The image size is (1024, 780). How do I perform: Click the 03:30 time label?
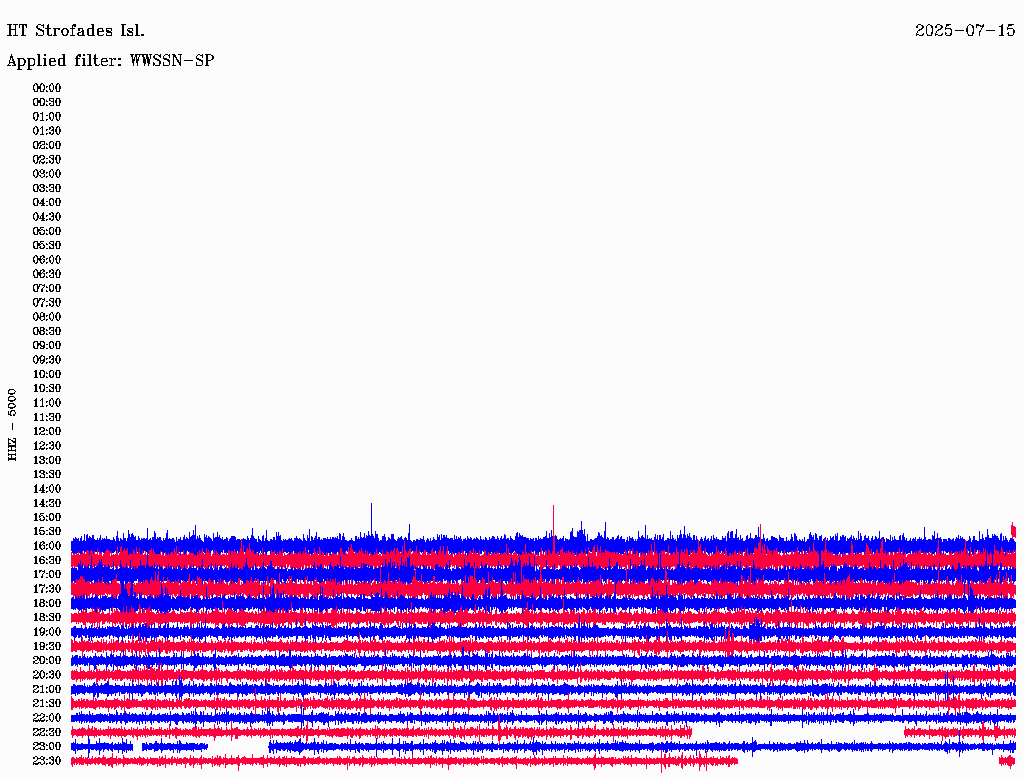coord(47,188)
